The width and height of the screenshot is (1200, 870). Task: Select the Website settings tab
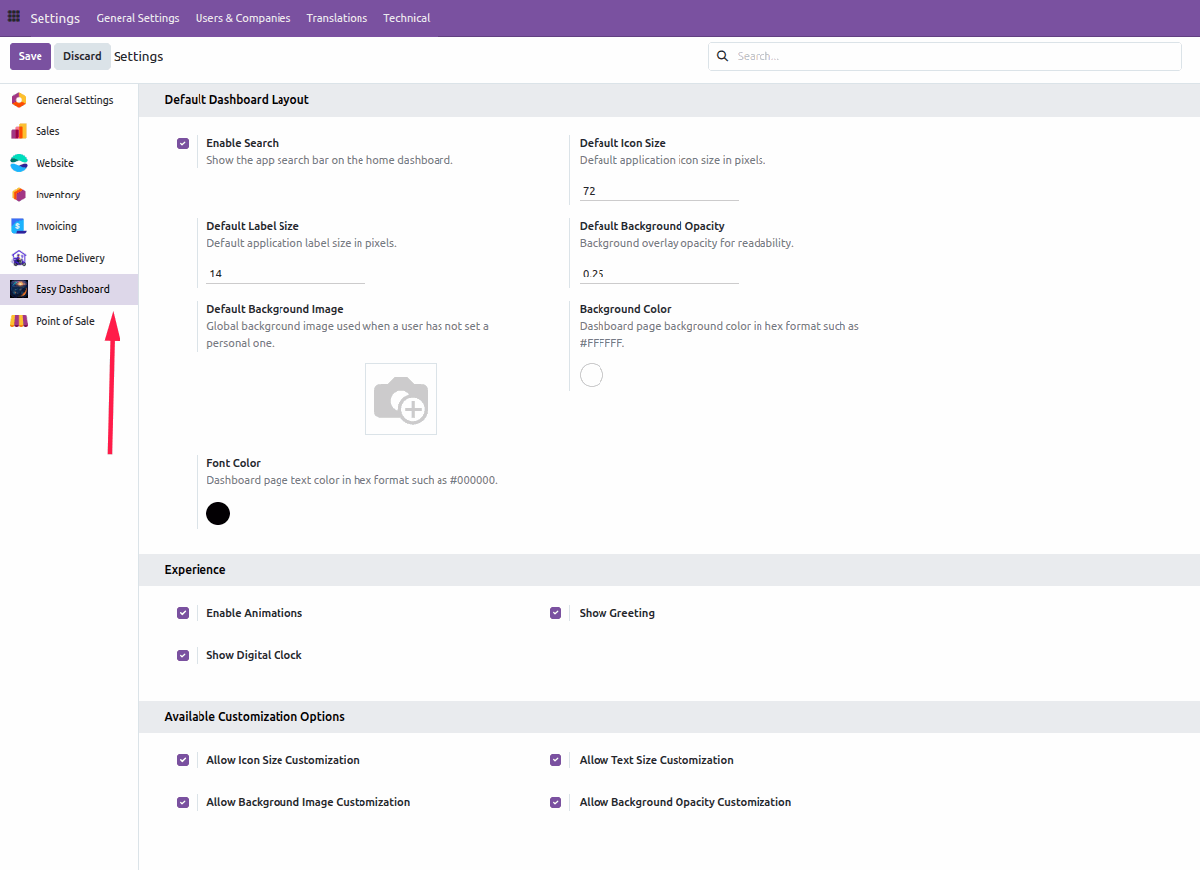click(69, 163)
